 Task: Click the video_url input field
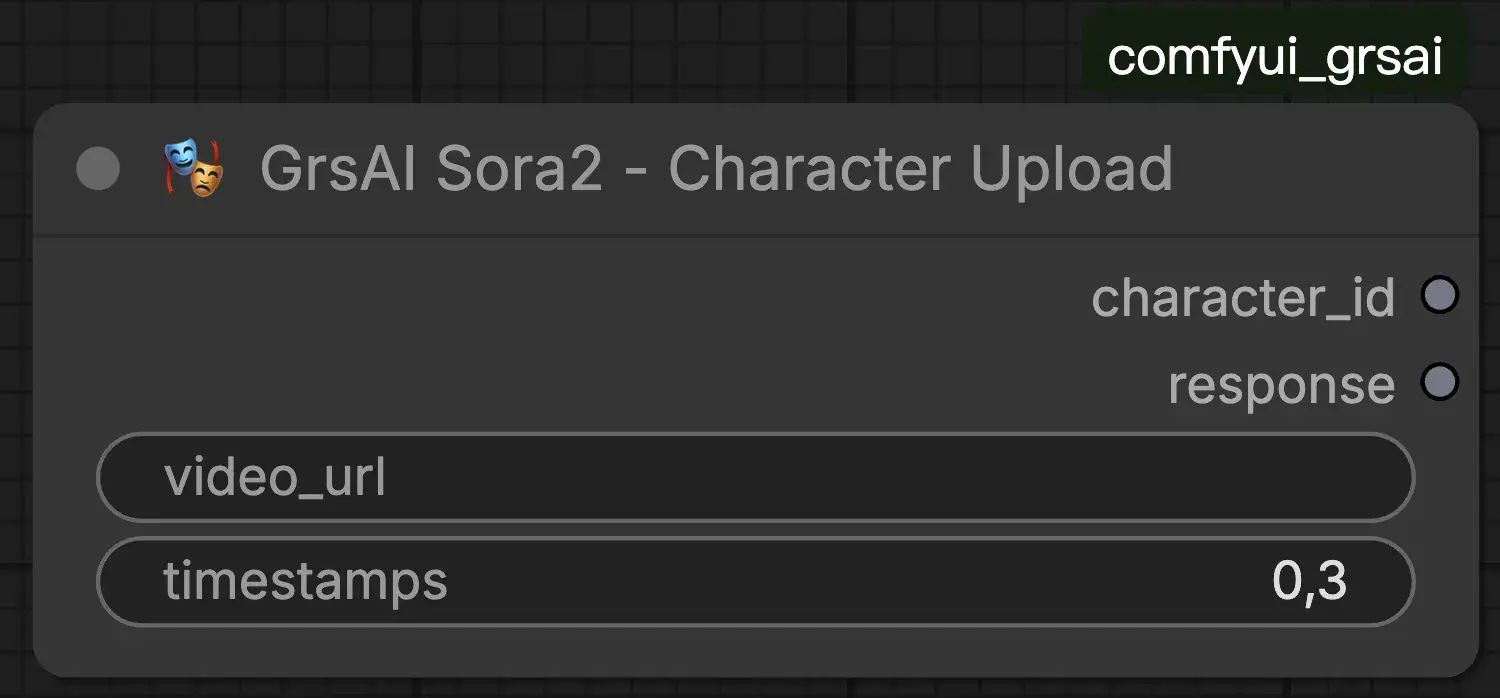[x=755, y=478]
